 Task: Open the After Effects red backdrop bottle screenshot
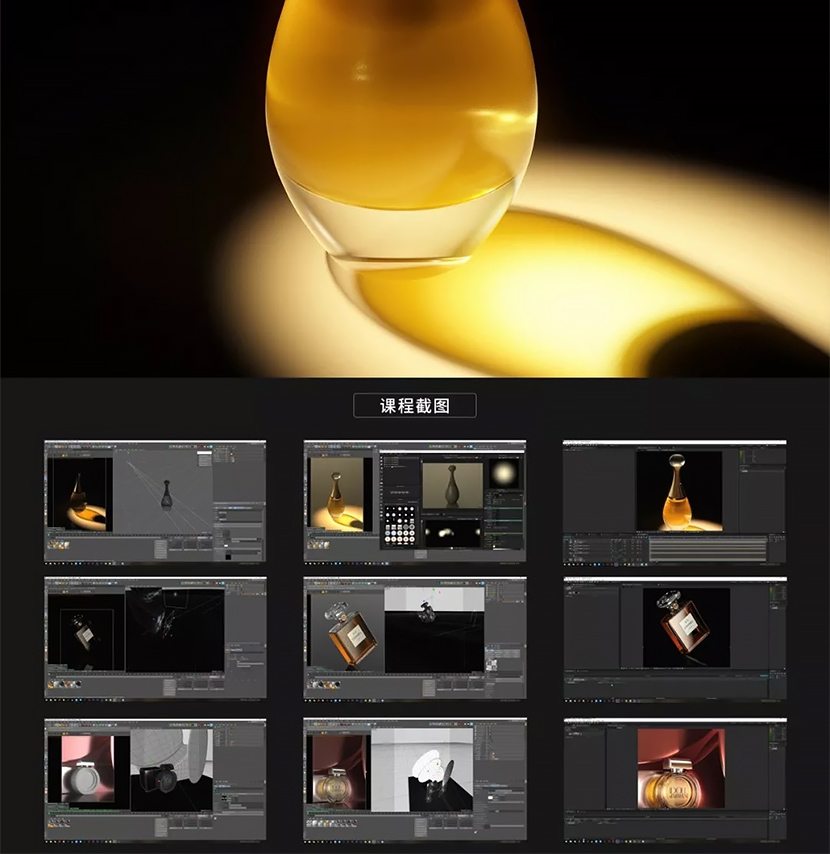click(x=674, y=779)
